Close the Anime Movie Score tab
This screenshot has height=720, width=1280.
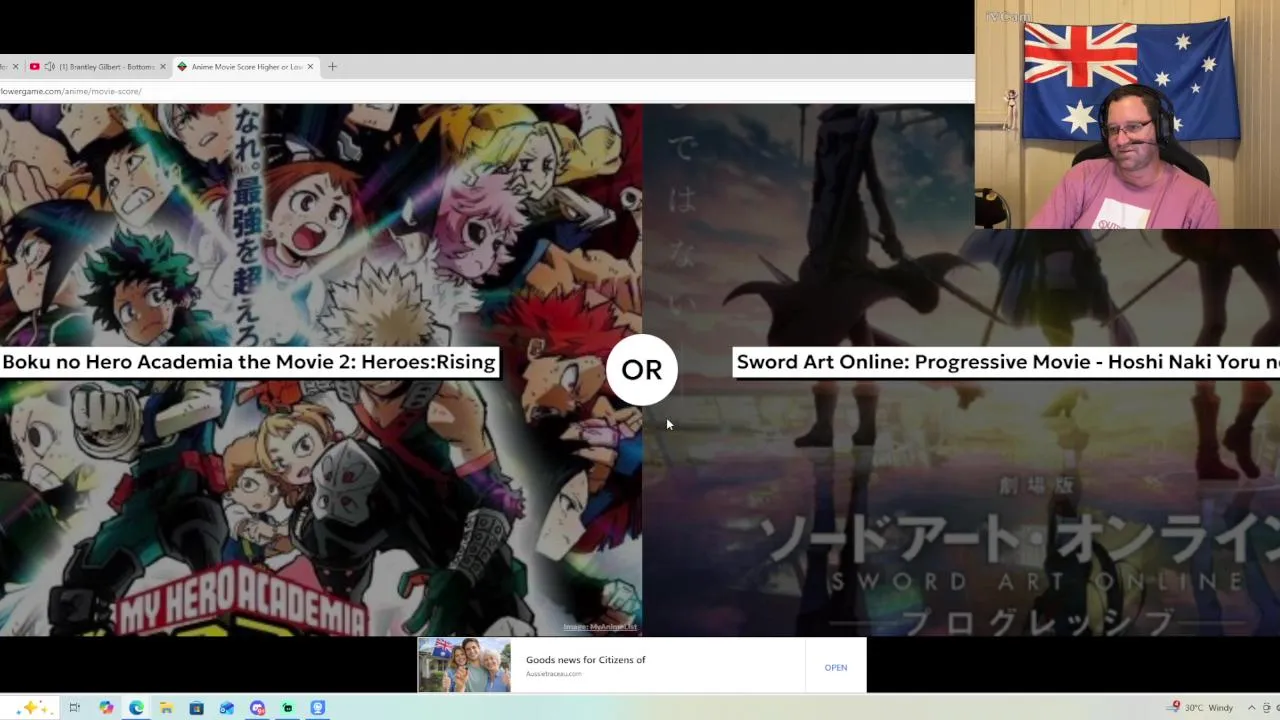[310, 67]
